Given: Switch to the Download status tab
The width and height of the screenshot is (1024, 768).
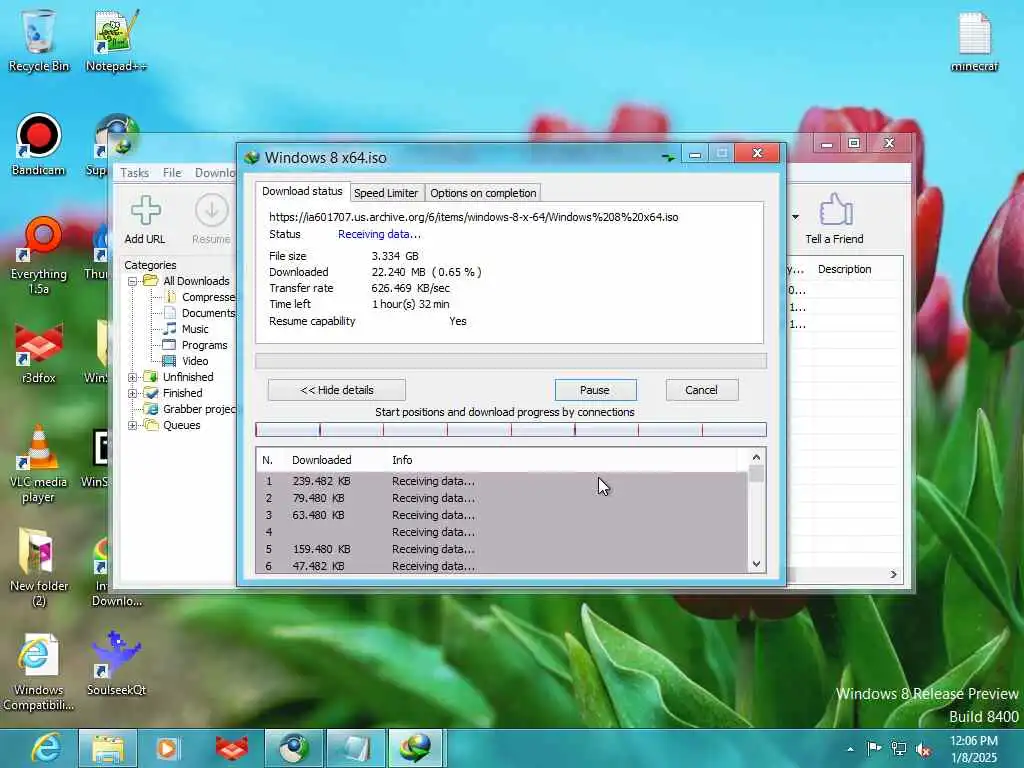Looking at the screenshot, I should pyautogui.click(x=302, y=191).
